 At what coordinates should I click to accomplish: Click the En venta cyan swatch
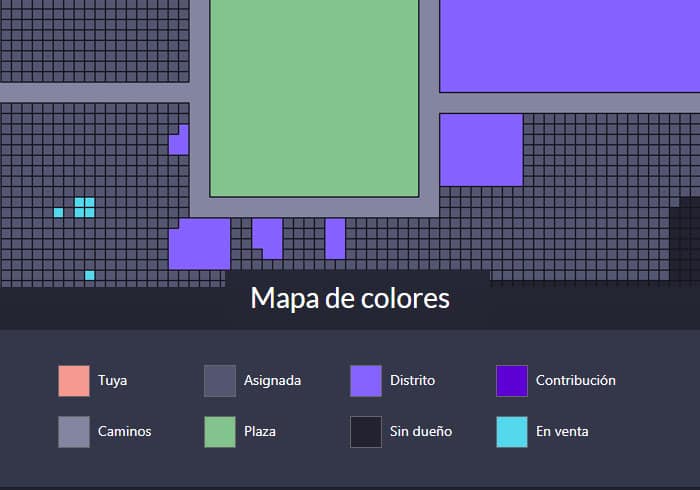(512, 432)
